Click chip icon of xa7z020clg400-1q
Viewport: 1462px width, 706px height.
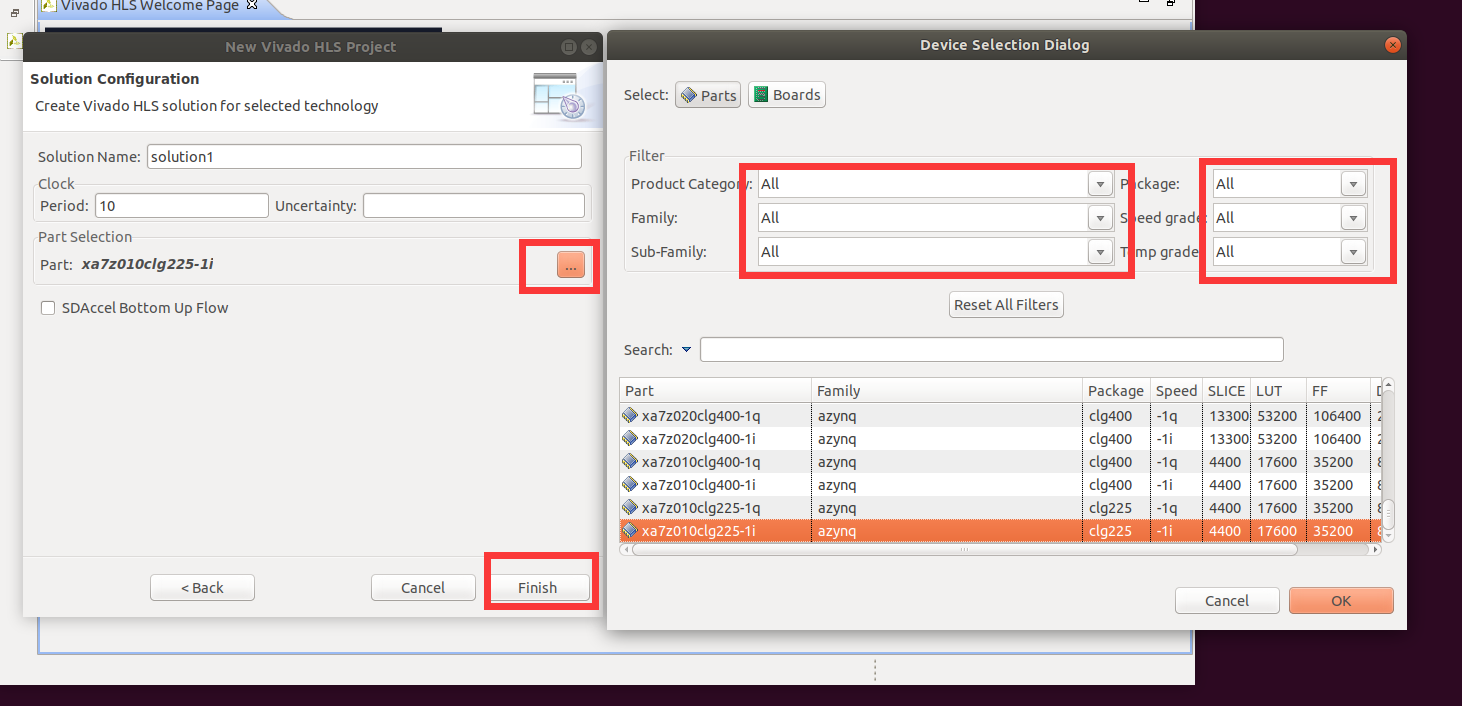[x=630, y=415]
